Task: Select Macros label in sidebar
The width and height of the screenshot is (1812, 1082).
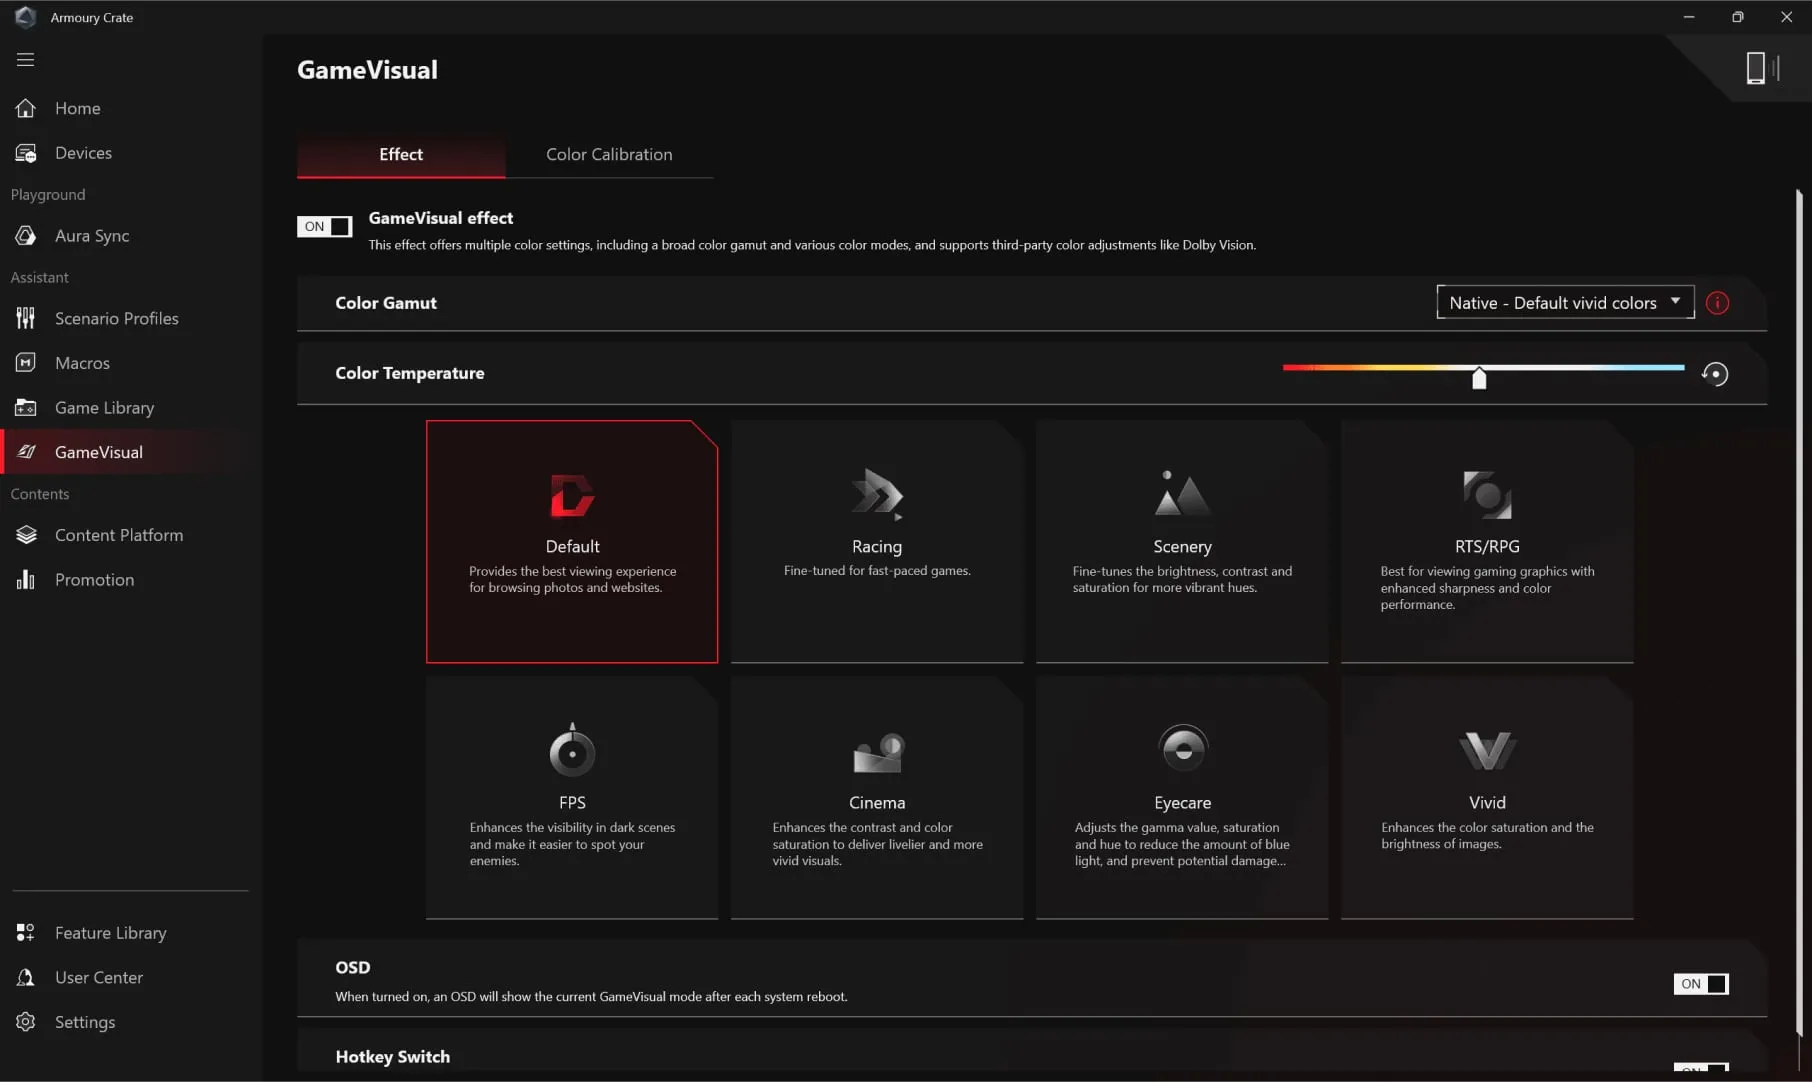Action: click(x=82, y=363)
